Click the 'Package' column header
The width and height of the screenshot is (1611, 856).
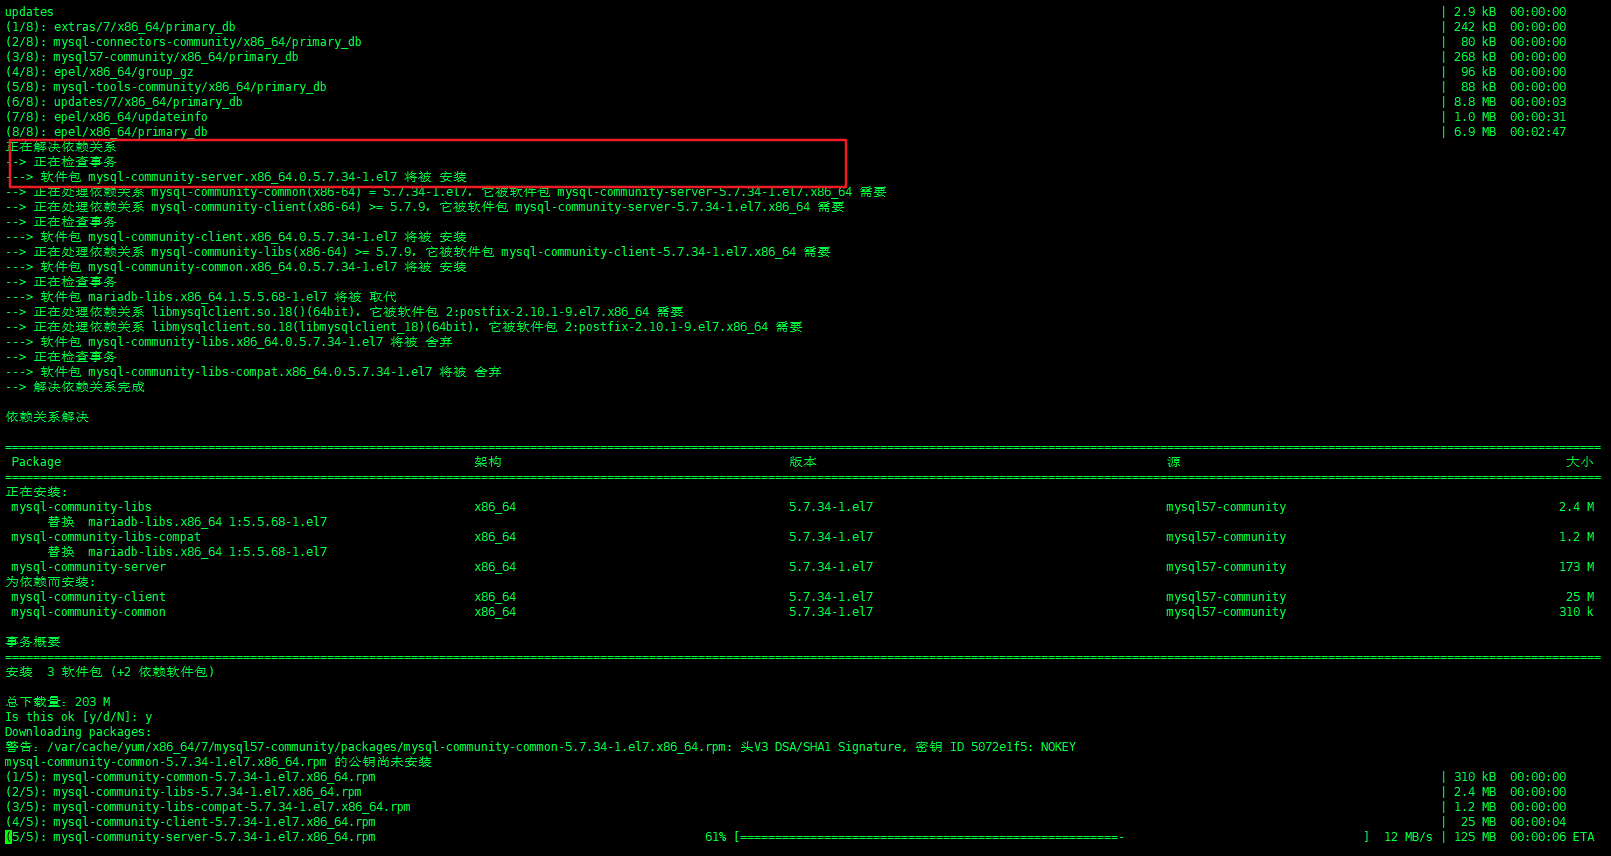[36, 462]
